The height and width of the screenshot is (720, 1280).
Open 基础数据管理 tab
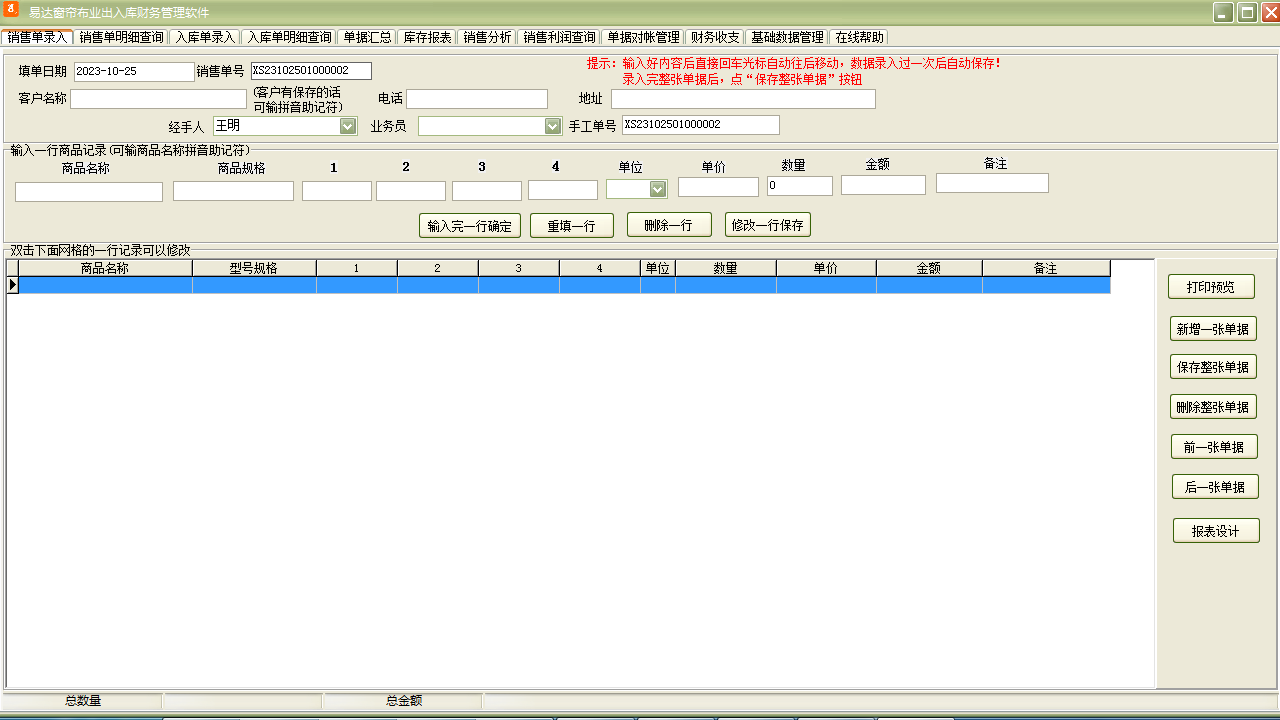coord(787,37)
